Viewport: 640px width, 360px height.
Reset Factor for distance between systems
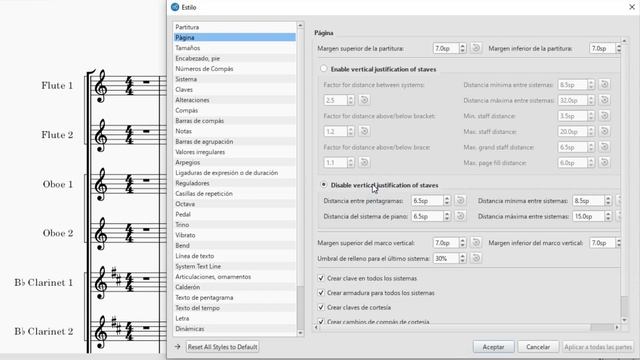[x=364, y=100]
